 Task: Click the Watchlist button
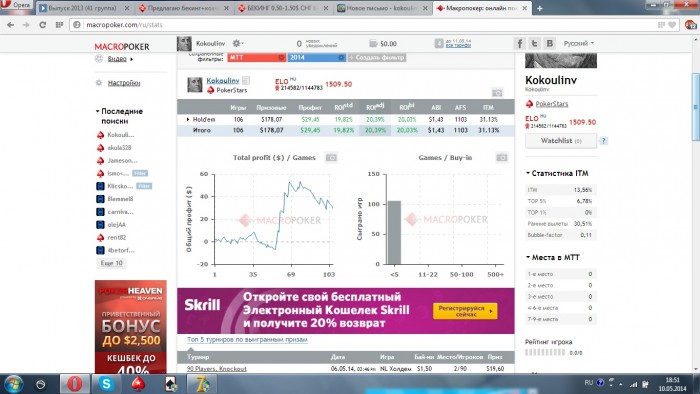[561, 141]
